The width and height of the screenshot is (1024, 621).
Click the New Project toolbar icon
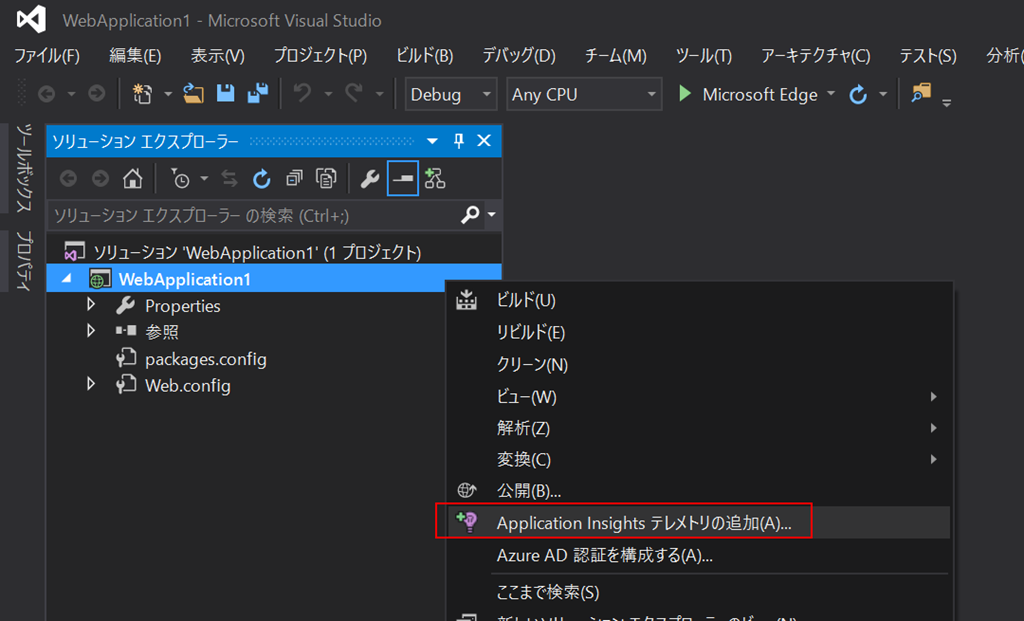pyautogui.click(x=142, y=94)
